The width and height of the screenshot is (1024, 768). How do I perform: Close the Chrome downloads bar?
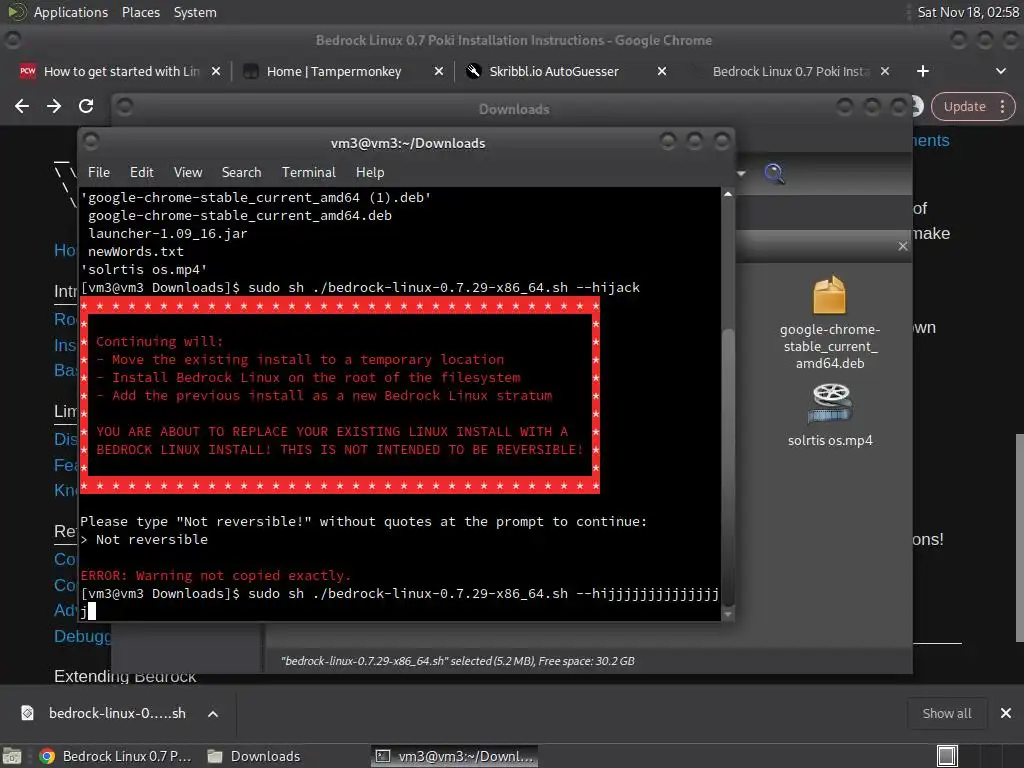tap(1006, 713)
